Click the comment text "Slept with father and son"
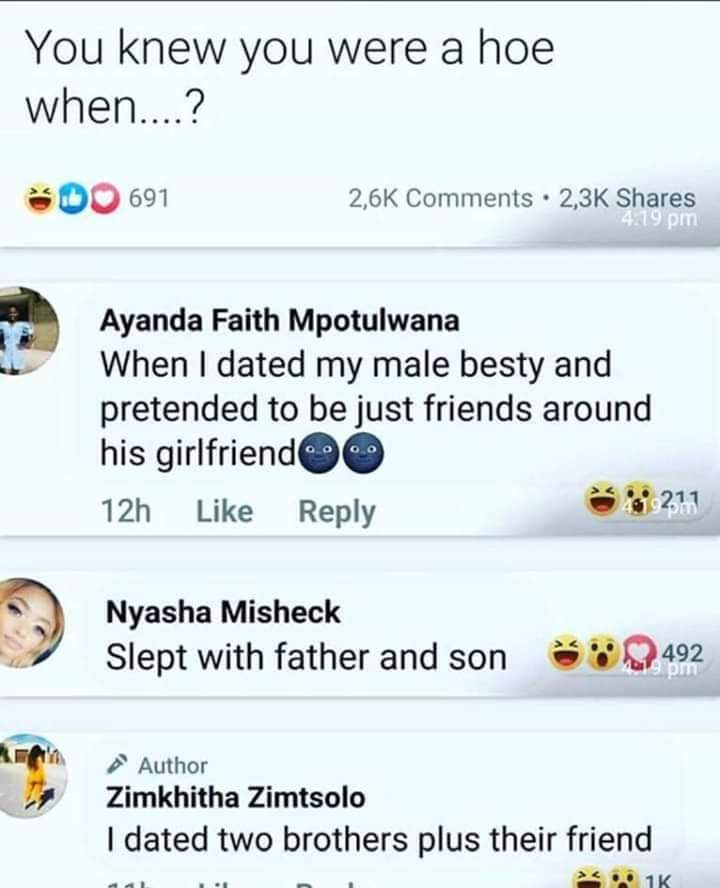 point(305,657)
